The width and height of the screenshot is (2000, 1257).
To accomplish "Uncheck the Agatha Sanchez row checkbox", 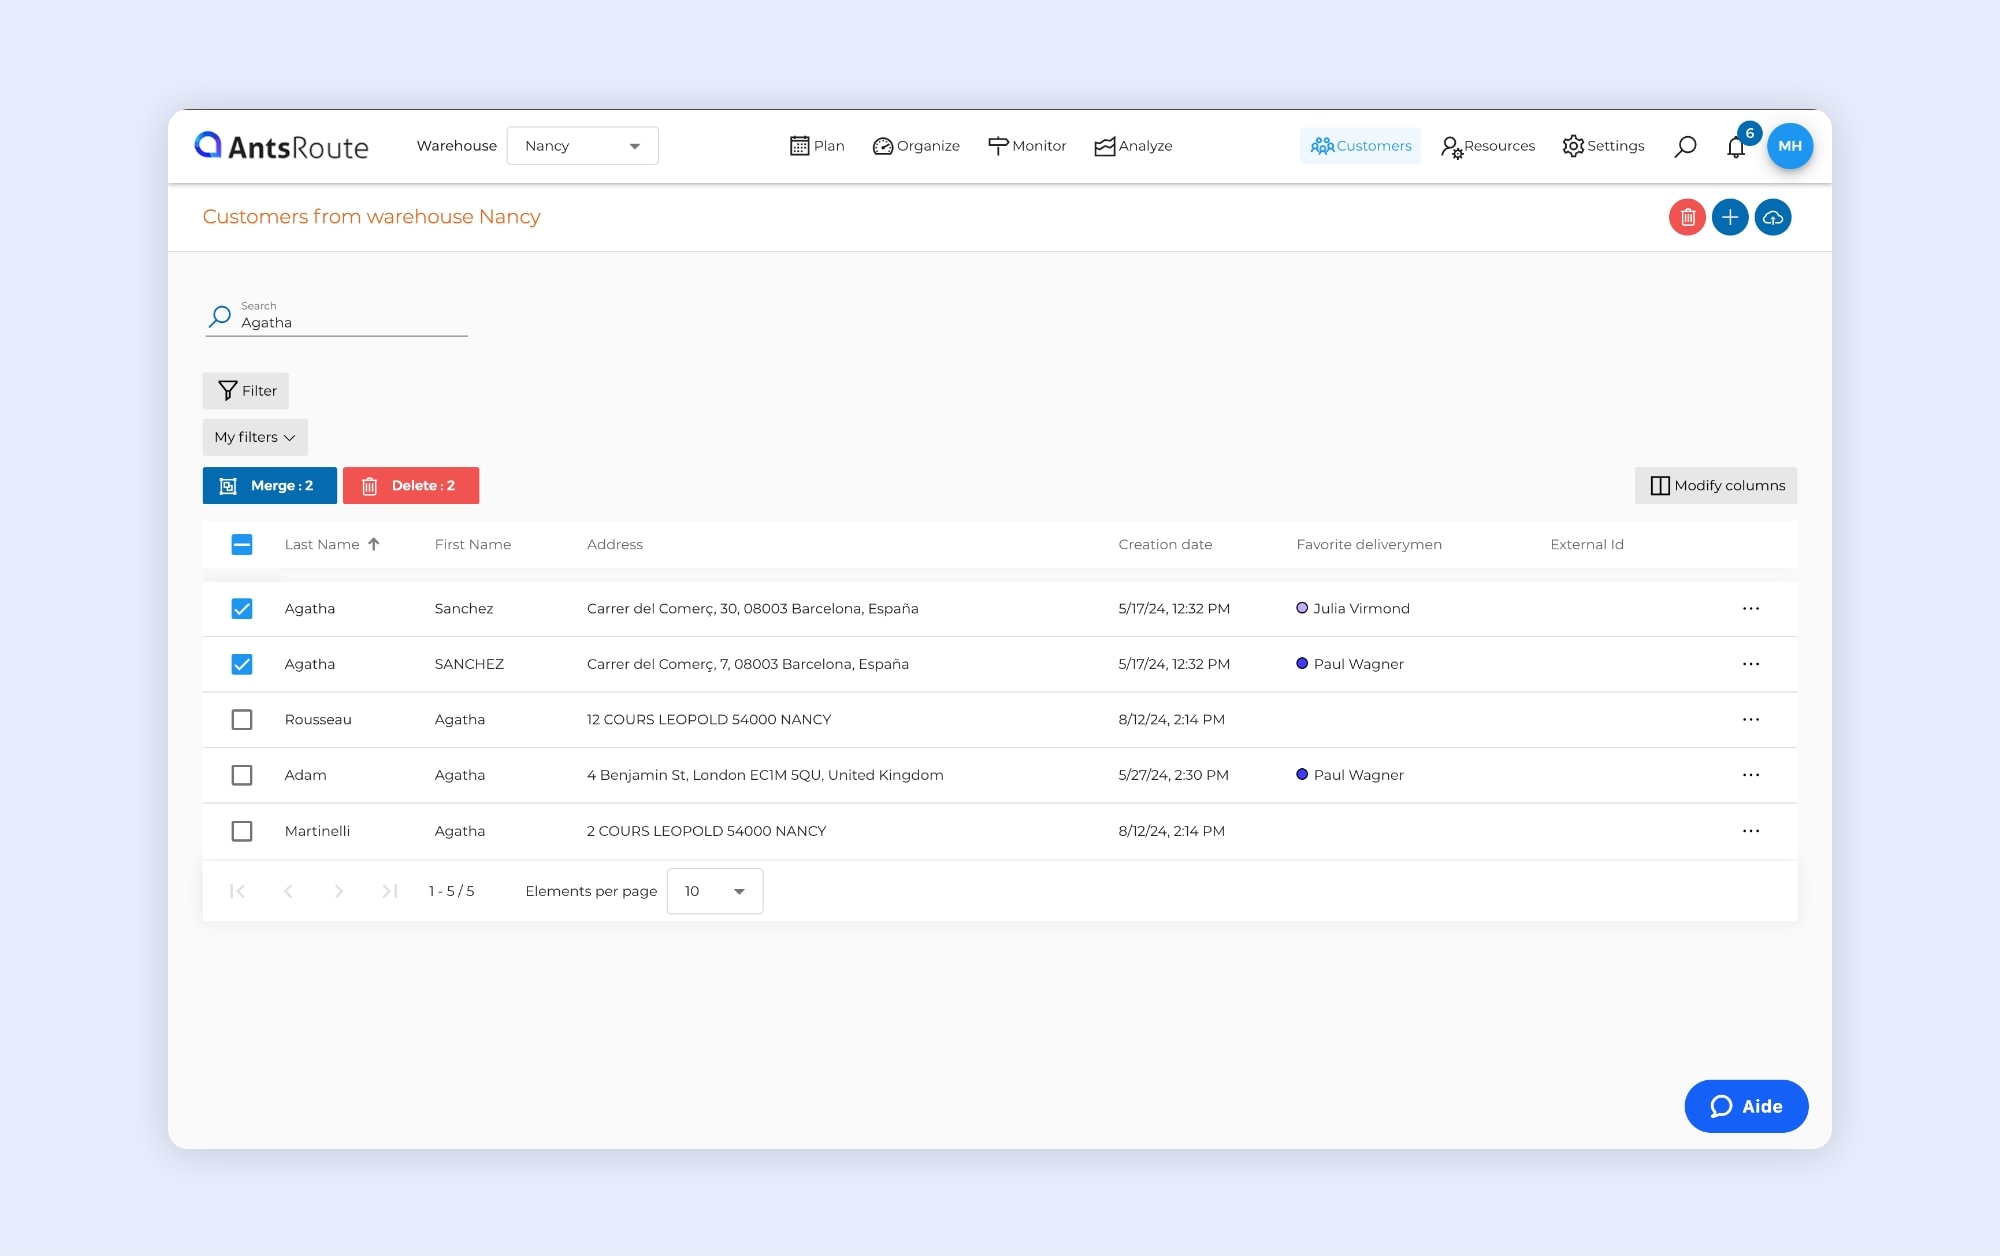I will click(x=242, y=609).
